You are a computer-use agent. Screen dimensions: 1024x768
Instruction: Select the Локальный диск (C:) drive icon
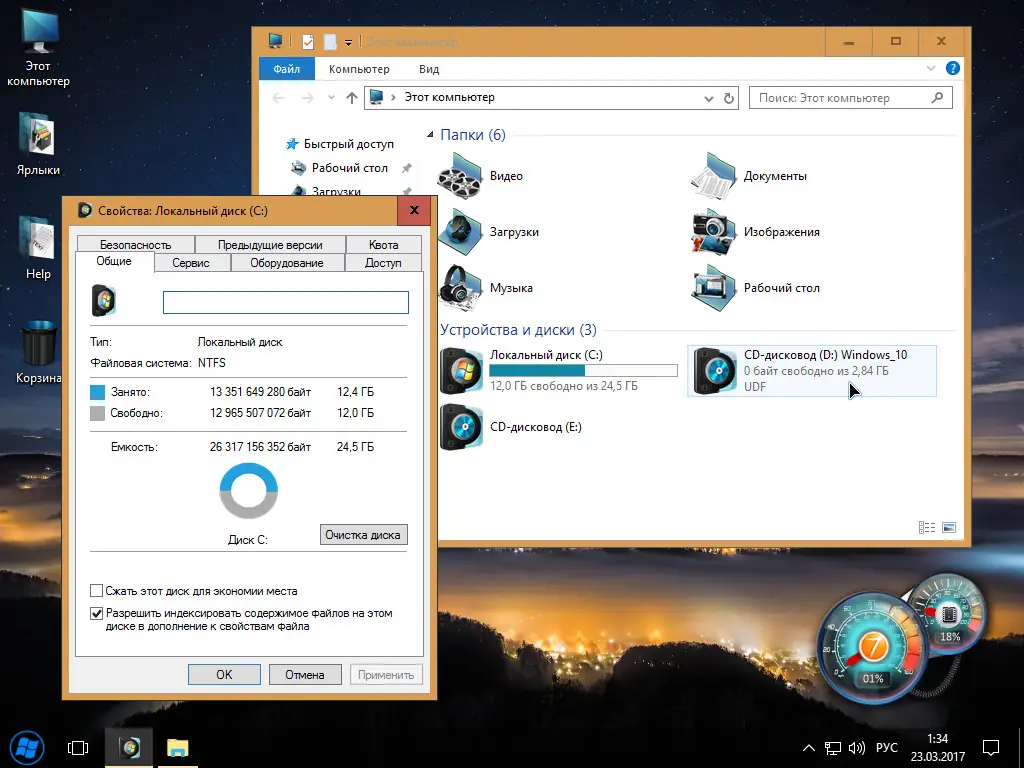[461, 371]
